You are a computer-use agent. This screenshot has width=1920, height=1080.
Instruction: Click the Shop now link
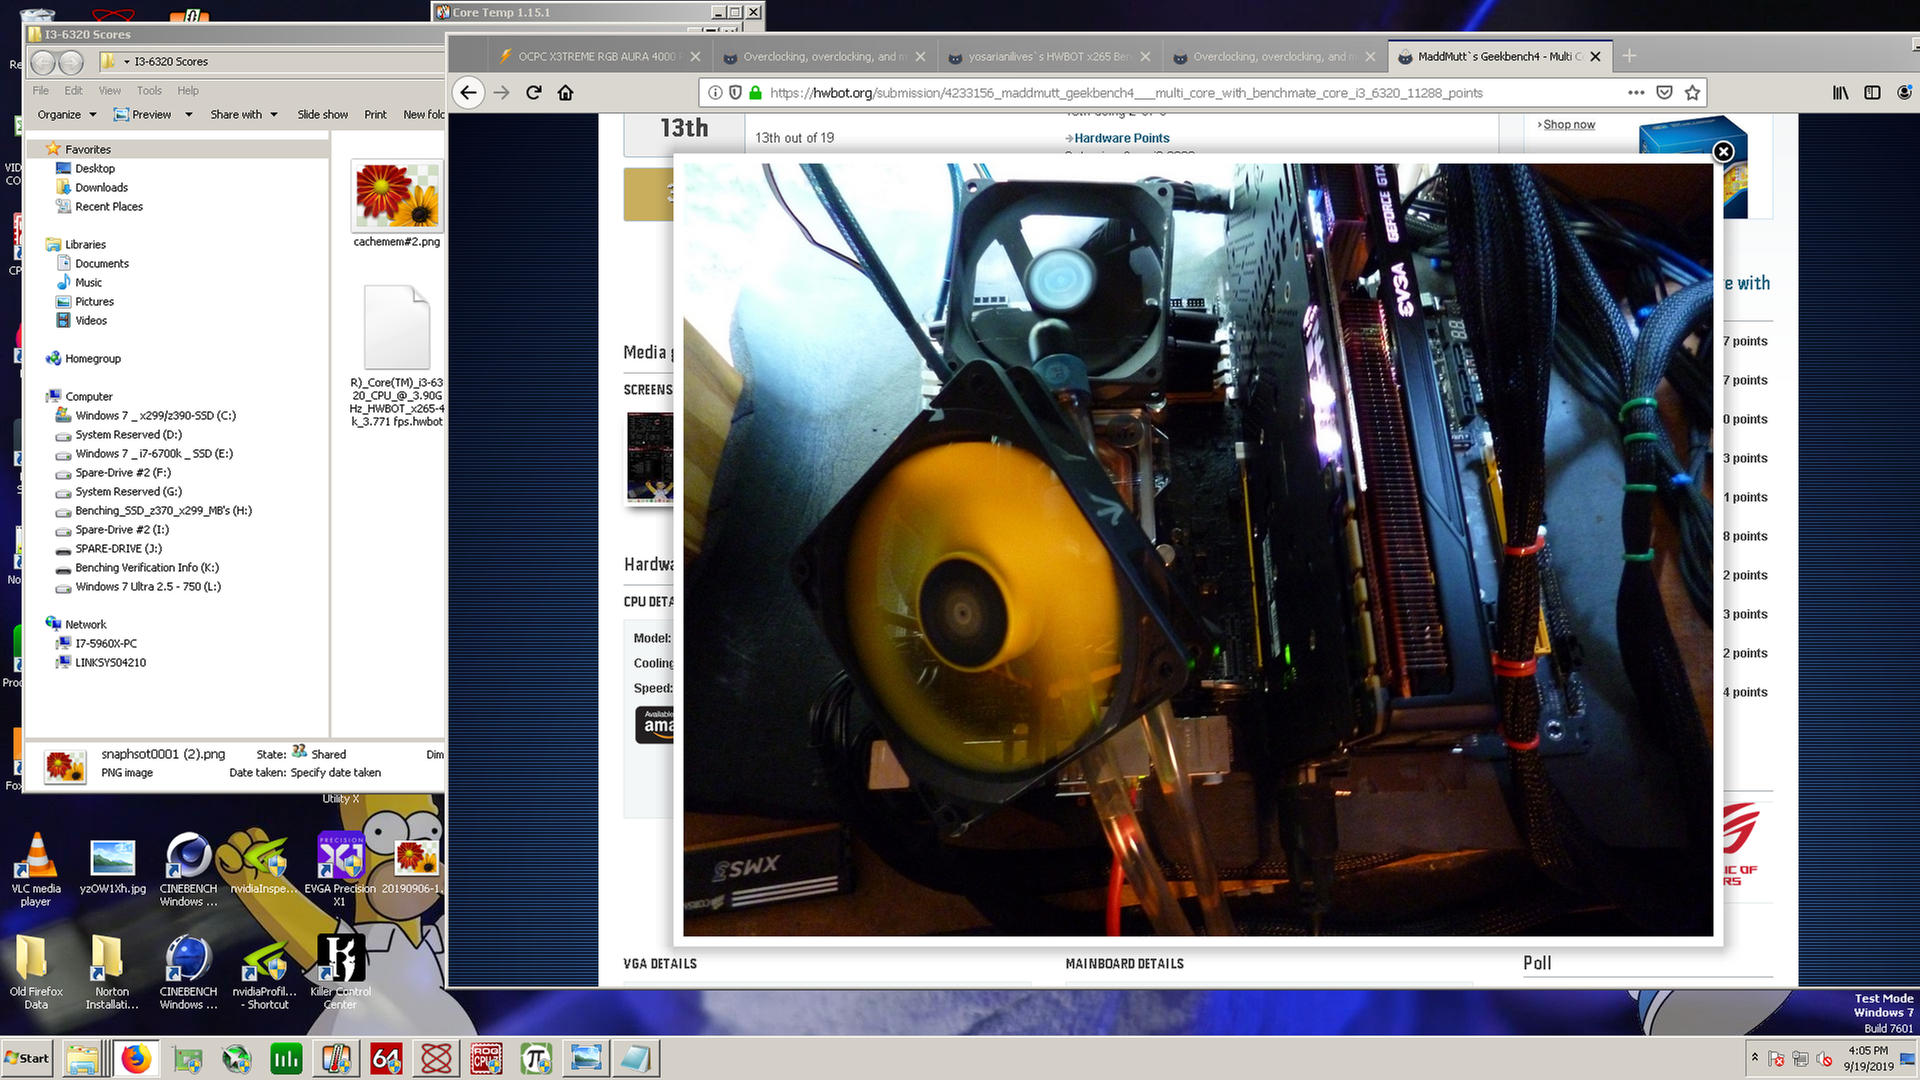[1568, 125]
